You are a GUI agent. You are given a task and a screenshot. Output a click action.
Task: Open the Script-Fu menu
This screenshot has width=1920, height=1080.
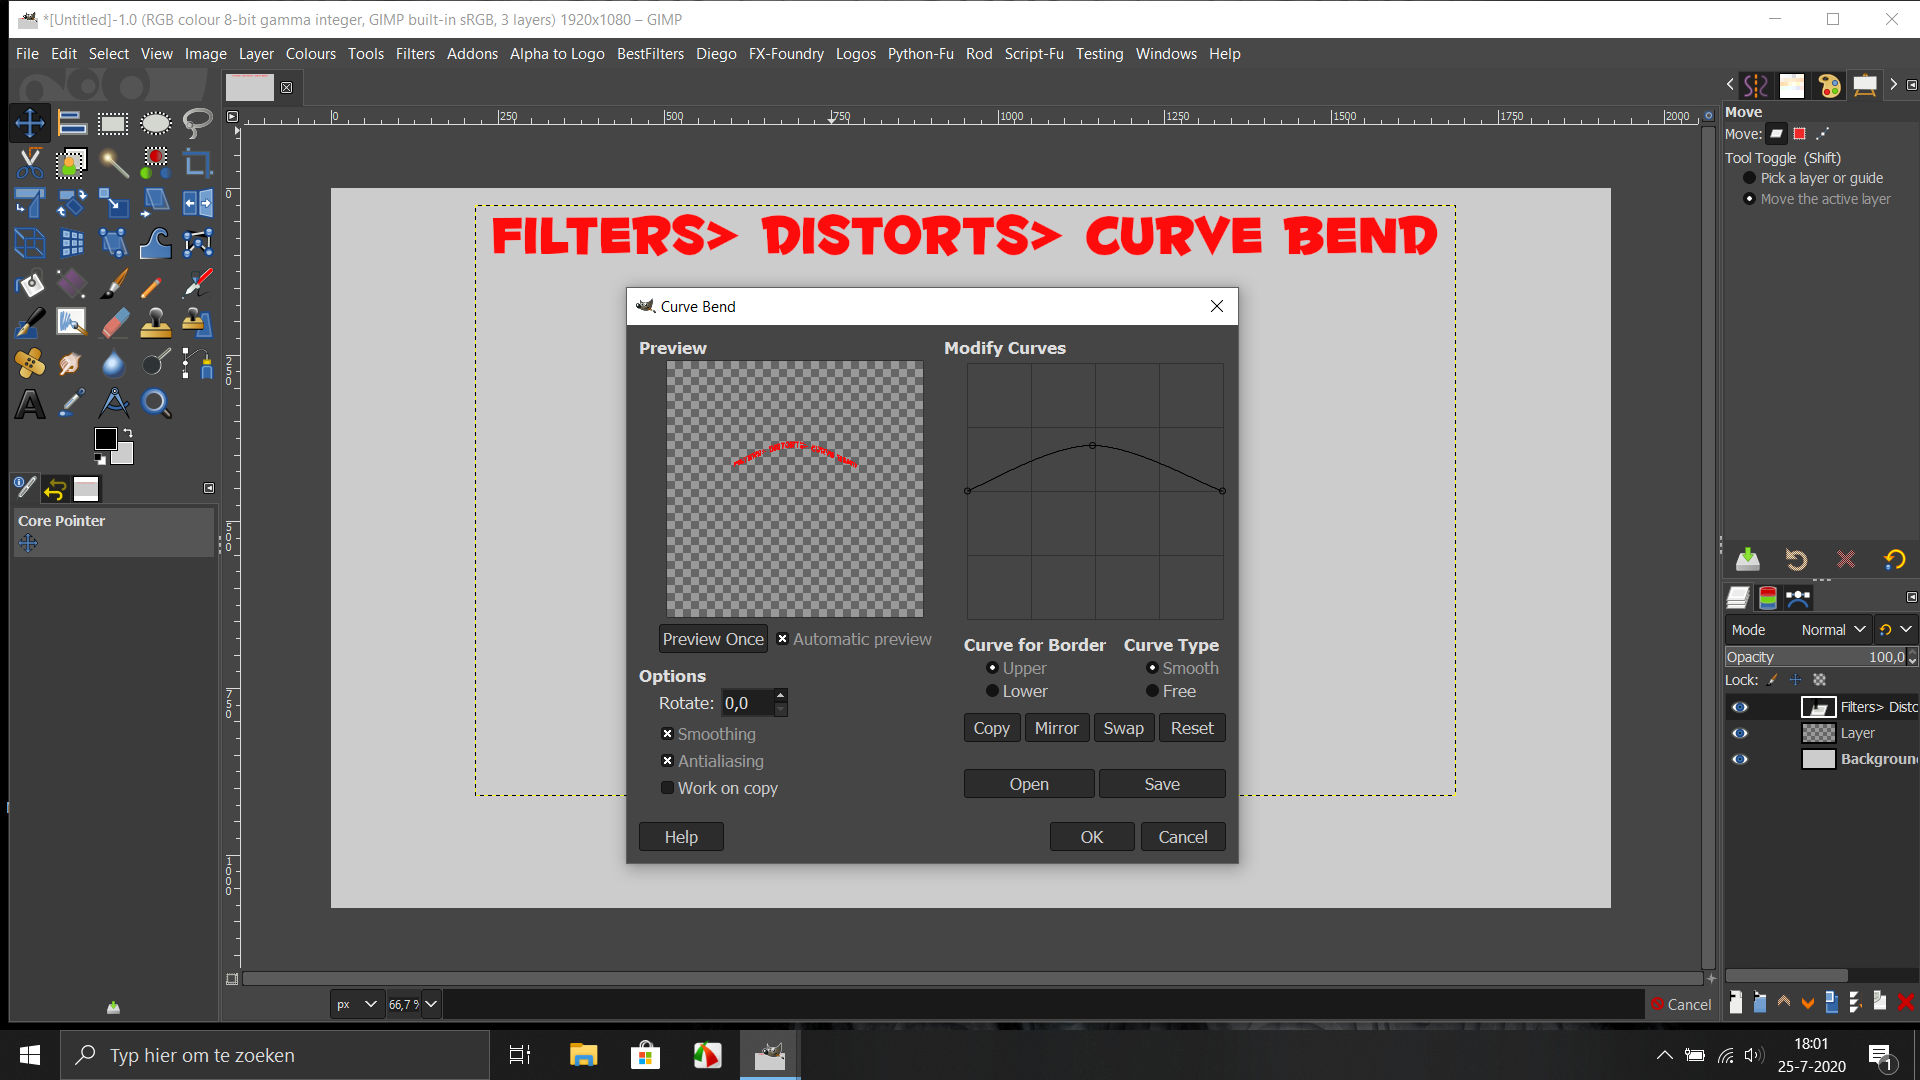[1034, 54]
